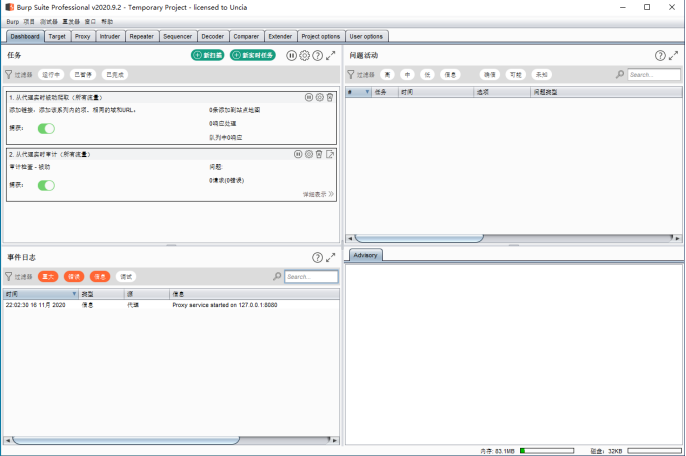Image resolution: width=686 pixels, height=456 pixels.
Task: Click the Burp Suite logo in title bar
Action: tap(10, 7)
